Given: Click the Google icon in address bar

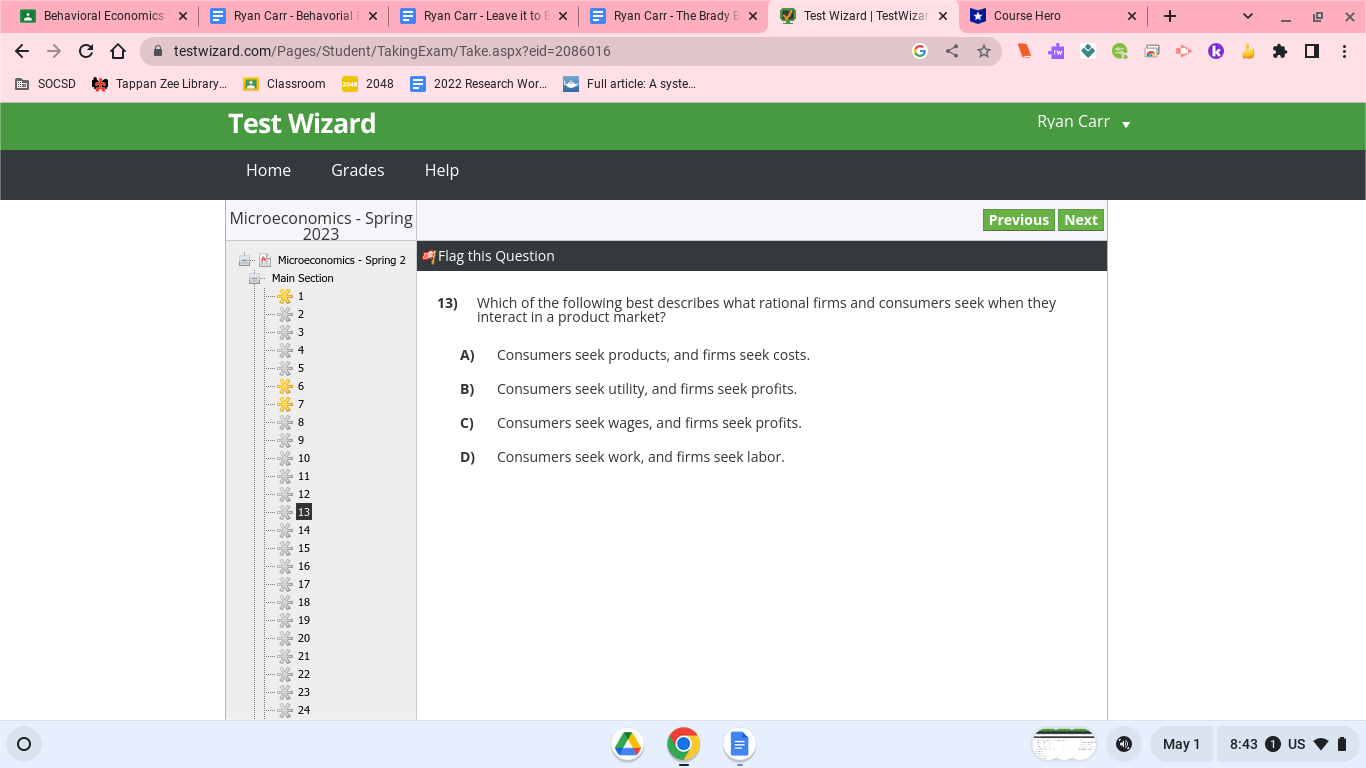Looking at the screenshot, I should click(920, 51).
